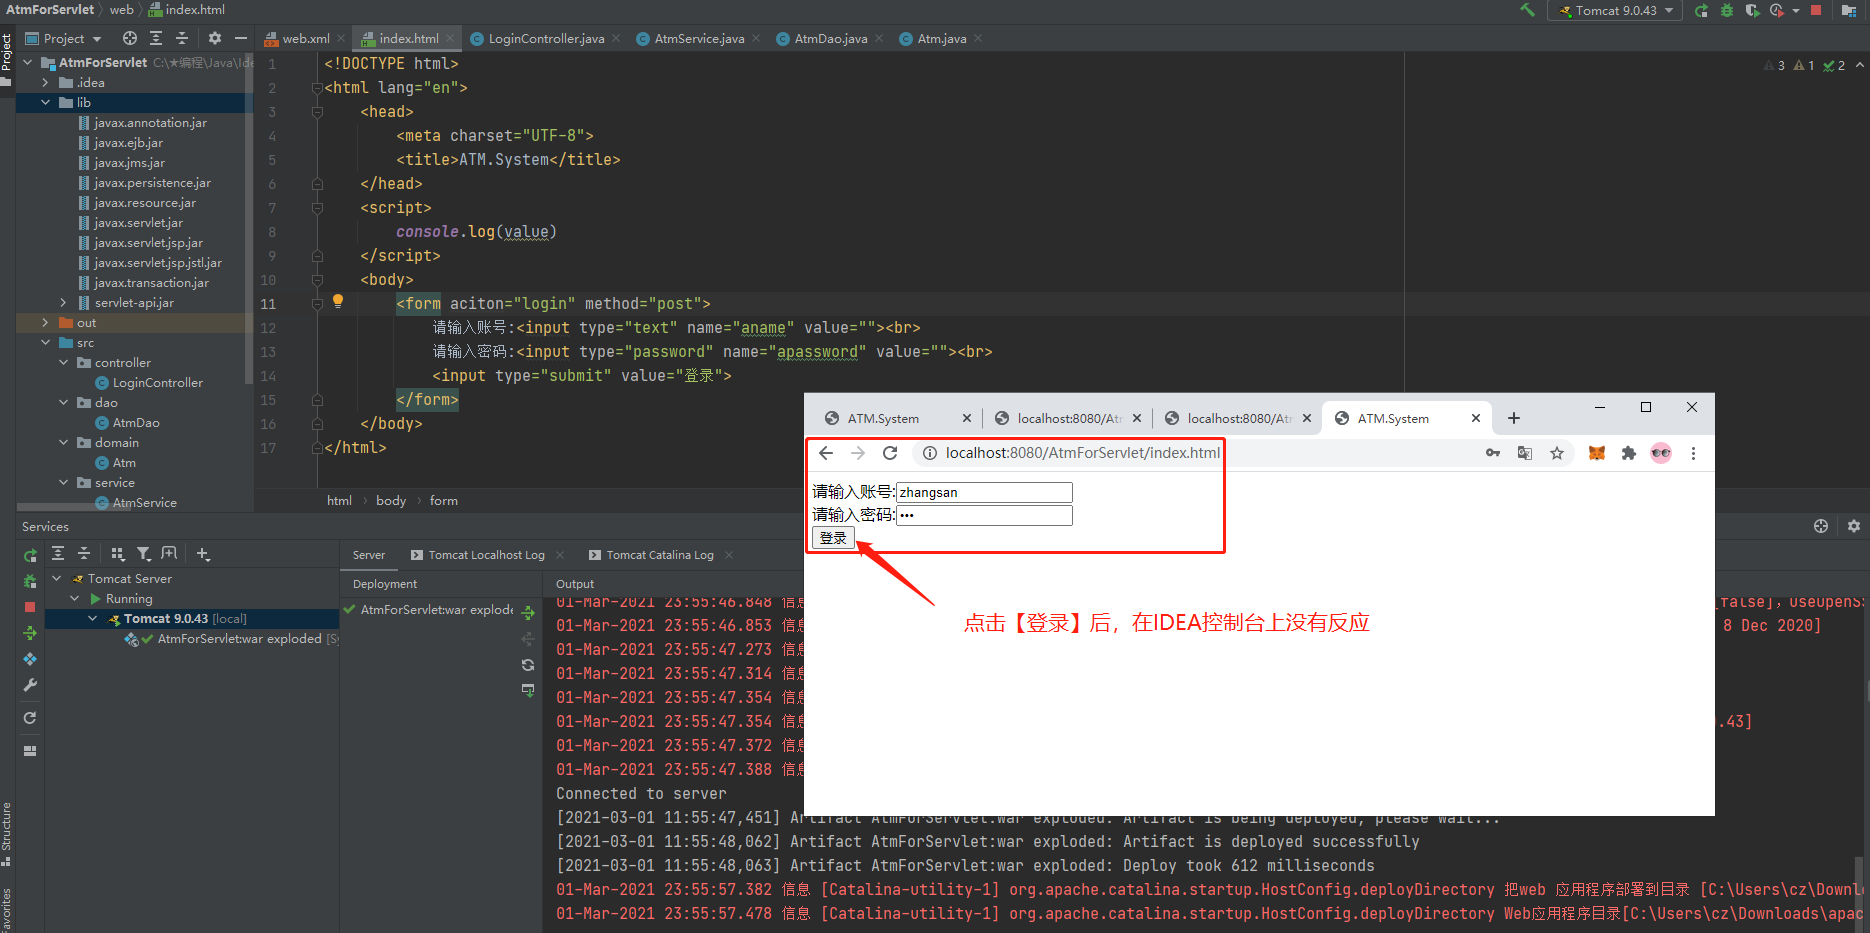Open the Group By dropdown in Services
The height and width of the screenshot is (933, 1870).
pos(118,553)
